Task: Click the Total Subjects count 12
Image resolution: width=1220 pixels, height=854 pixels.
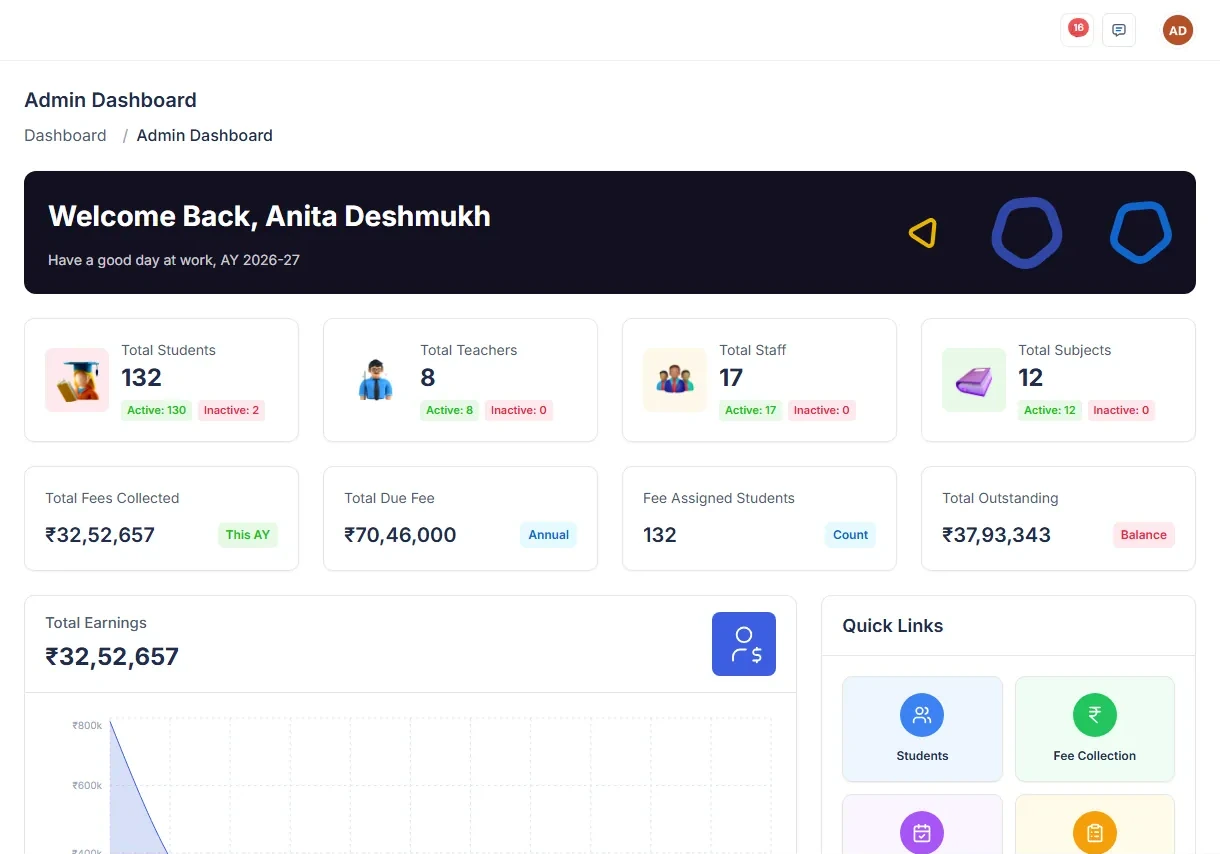Action: [x=1031, y=377]
